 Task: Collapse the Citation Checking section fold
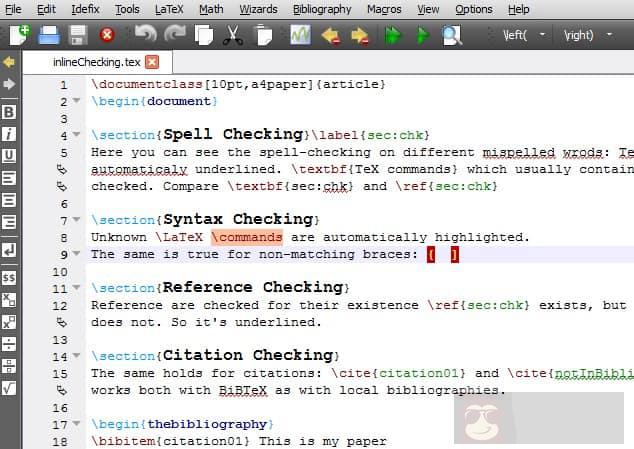(77, 356)
